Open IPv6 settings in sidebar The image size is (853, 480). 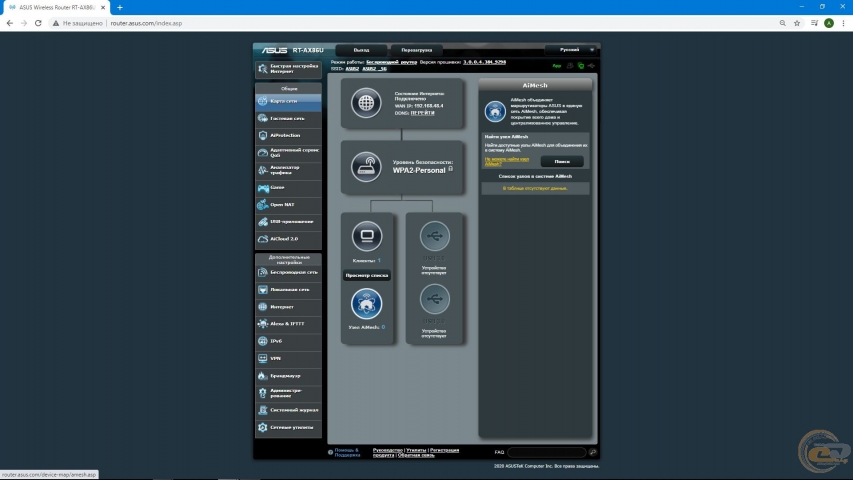(x=288, y=341)
